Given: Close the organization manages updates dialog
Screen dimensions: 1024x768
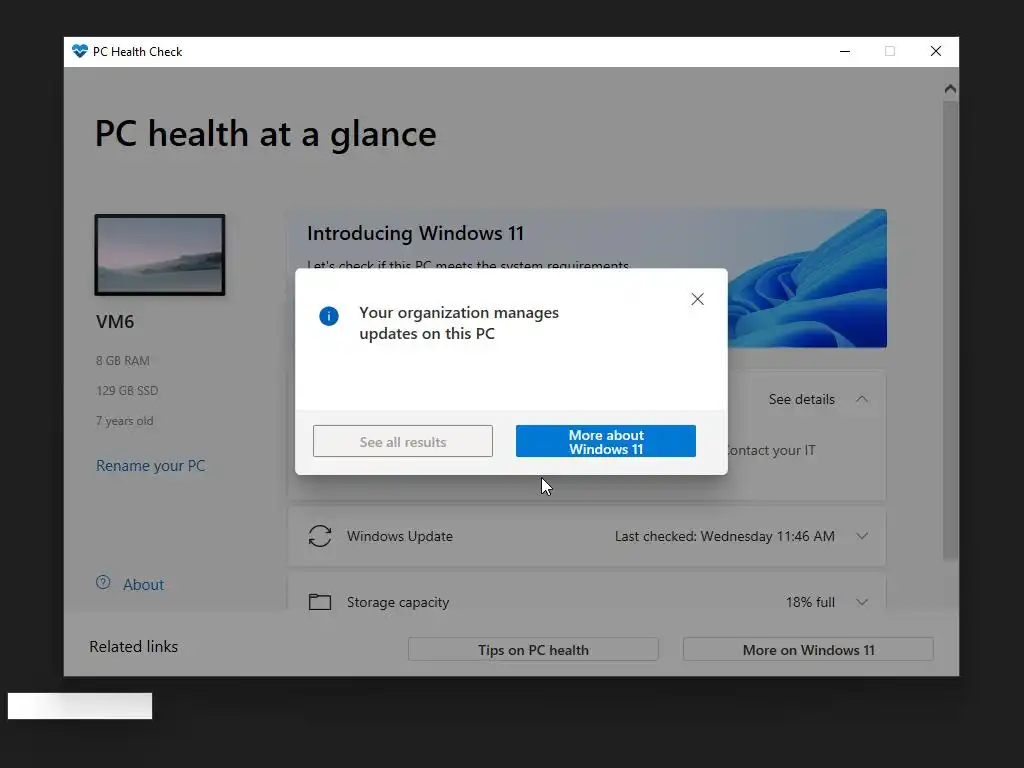Looking at the screenshot, I should tap(697, 299).
